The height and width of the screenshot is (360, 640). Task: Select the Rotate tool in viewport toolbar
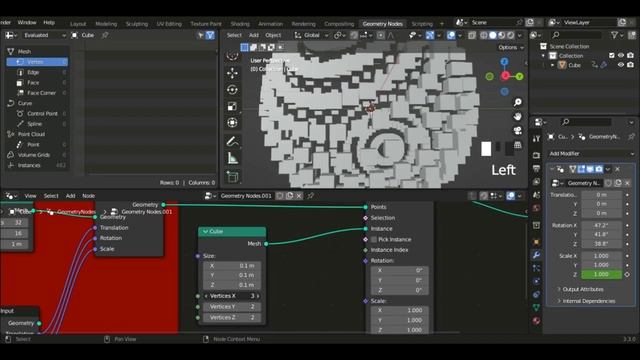(x=233, y=90)
